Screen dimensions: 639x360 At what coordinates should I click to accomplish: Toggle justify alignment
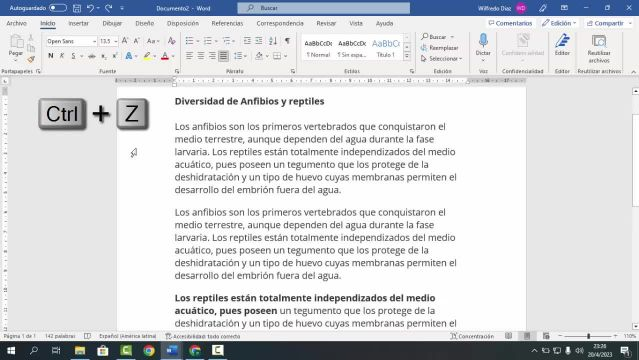pyautogui.click(x=223, y=56)
